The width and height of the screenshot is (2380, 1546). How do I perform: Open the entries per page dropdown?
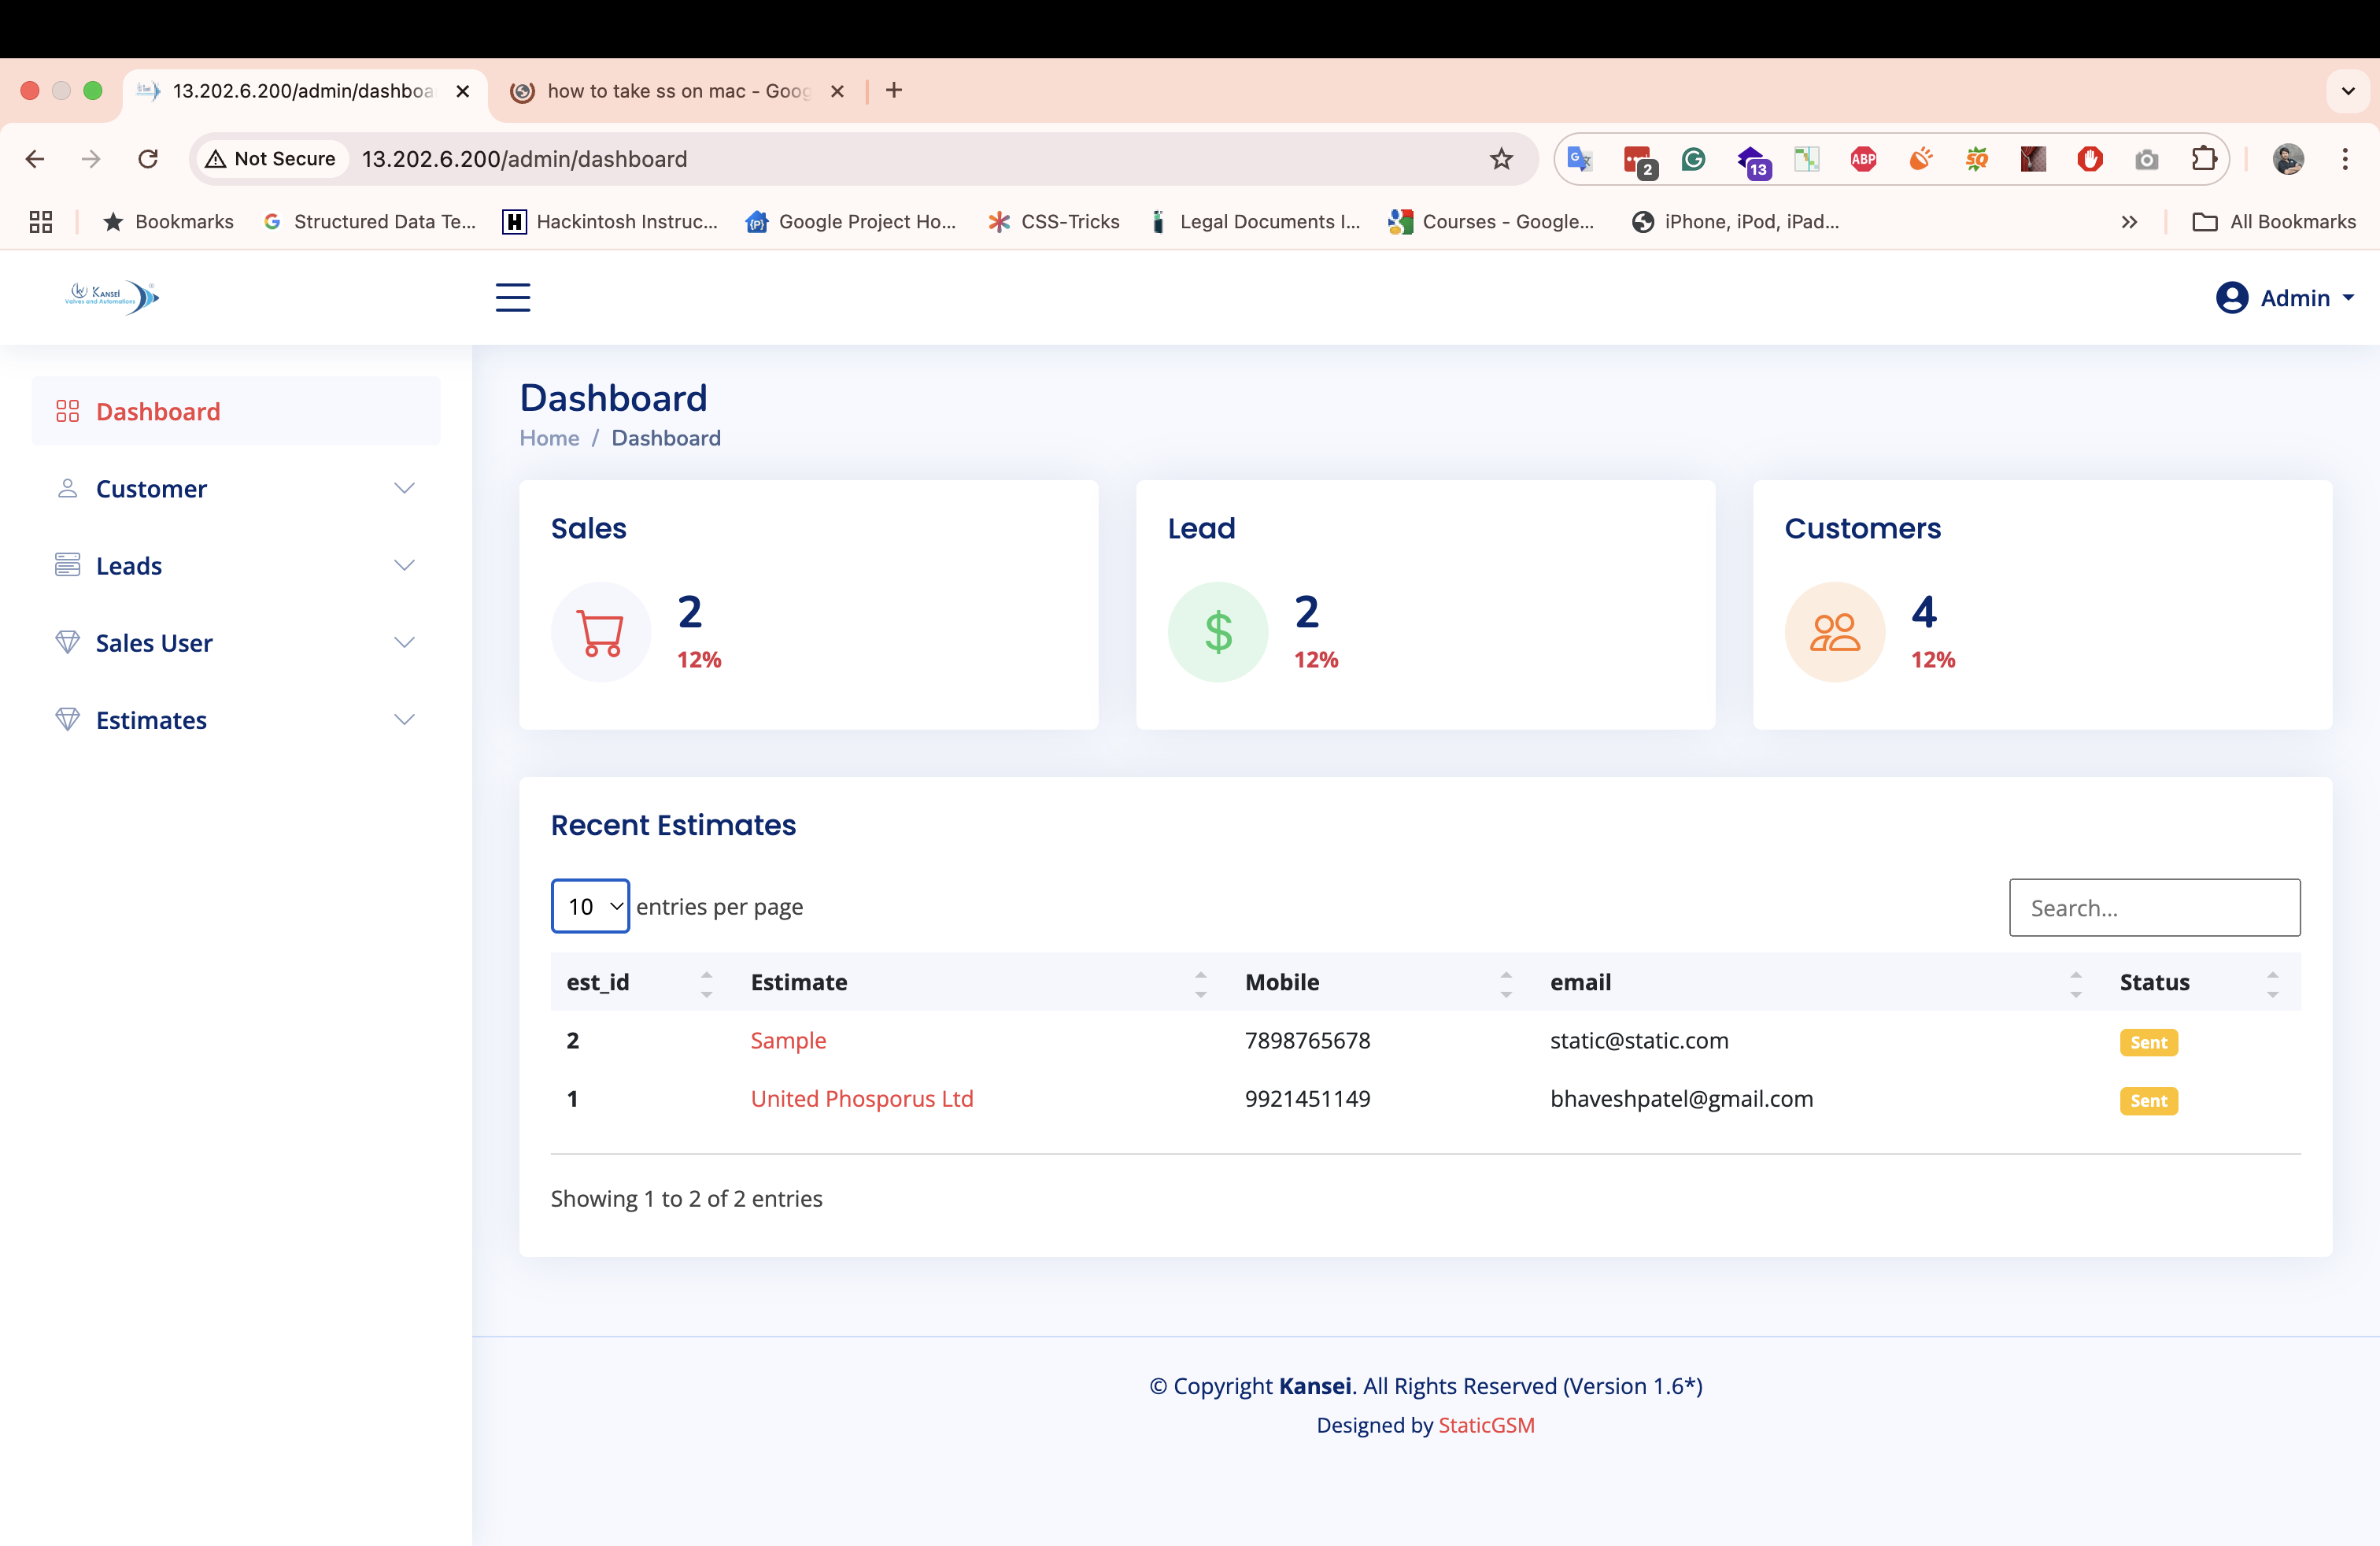590,906
